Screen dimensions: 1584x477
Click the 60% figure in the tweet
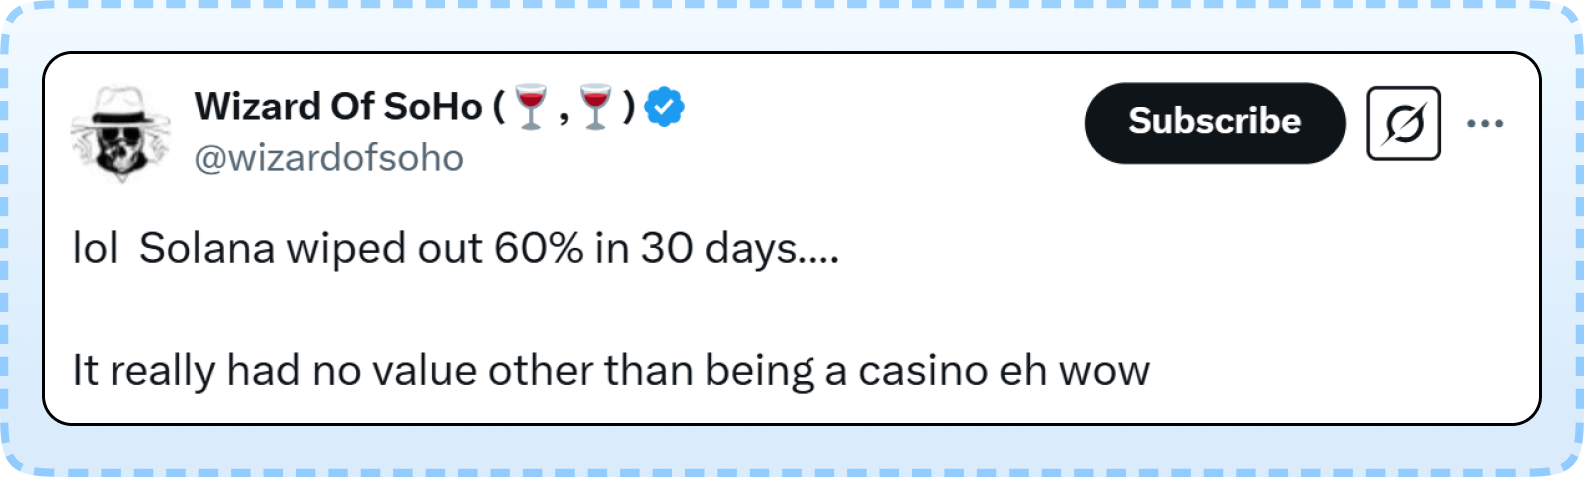pyautogui.click(x=538, y=248)
